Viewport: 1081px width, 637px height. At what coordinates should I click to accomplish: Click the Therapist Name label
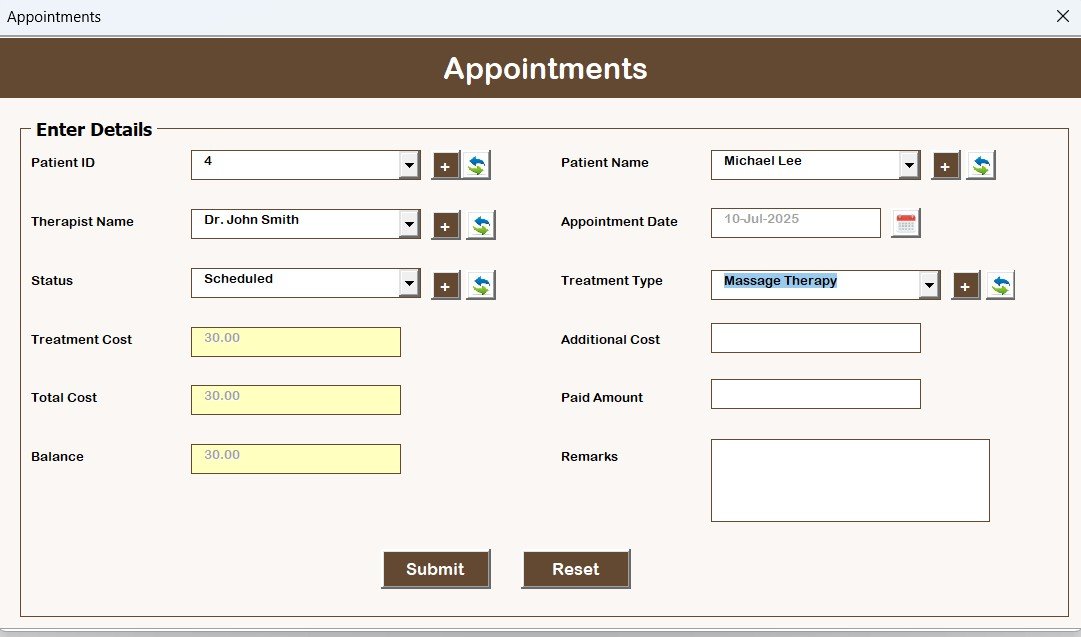coord(82,222)
